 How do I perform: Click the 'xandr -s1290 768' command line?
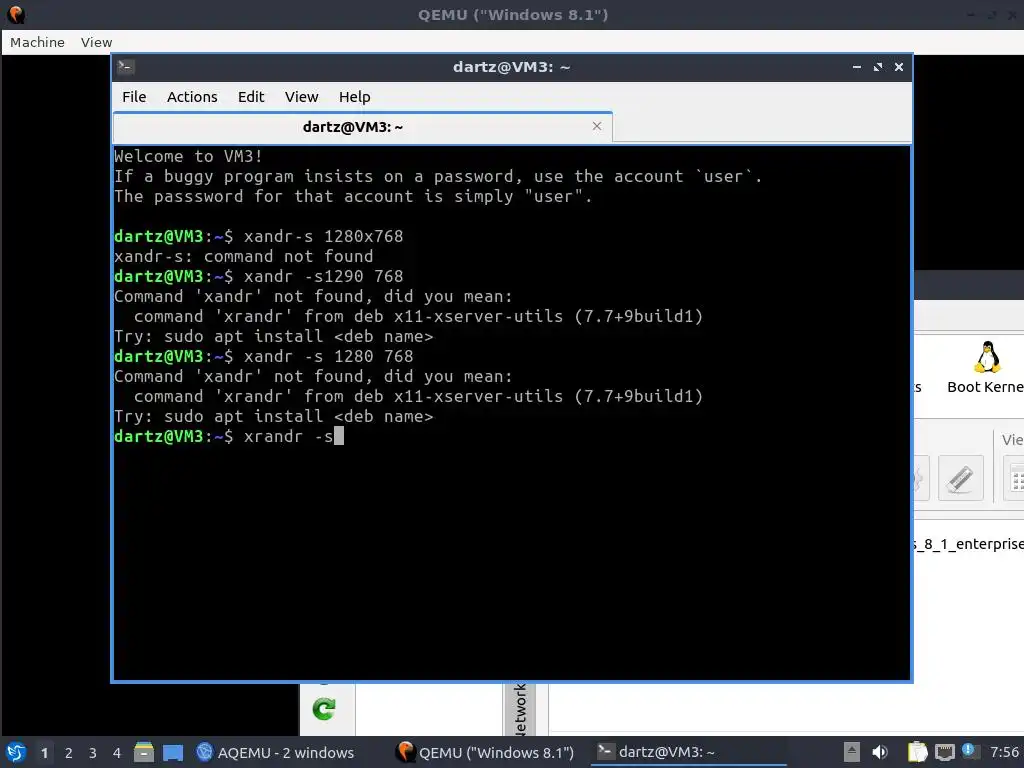259,276
